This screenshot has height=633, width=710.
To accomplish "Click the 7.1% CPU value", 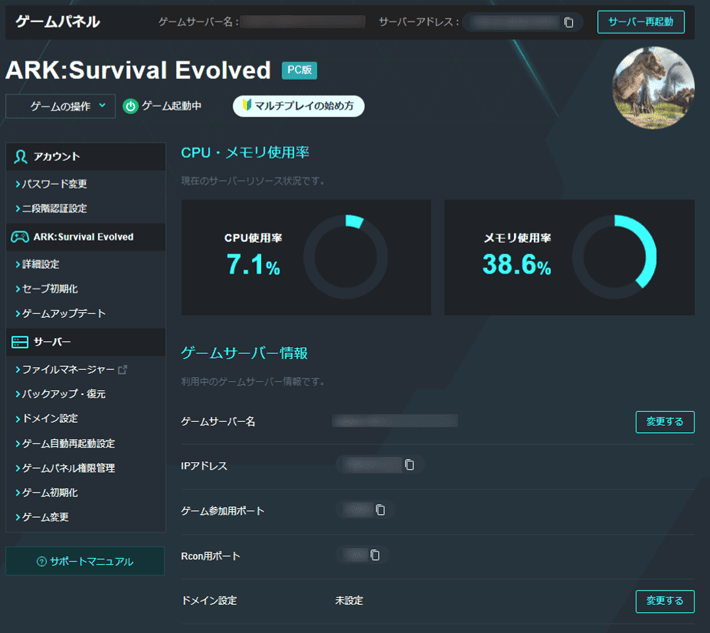I will point(253,264).
